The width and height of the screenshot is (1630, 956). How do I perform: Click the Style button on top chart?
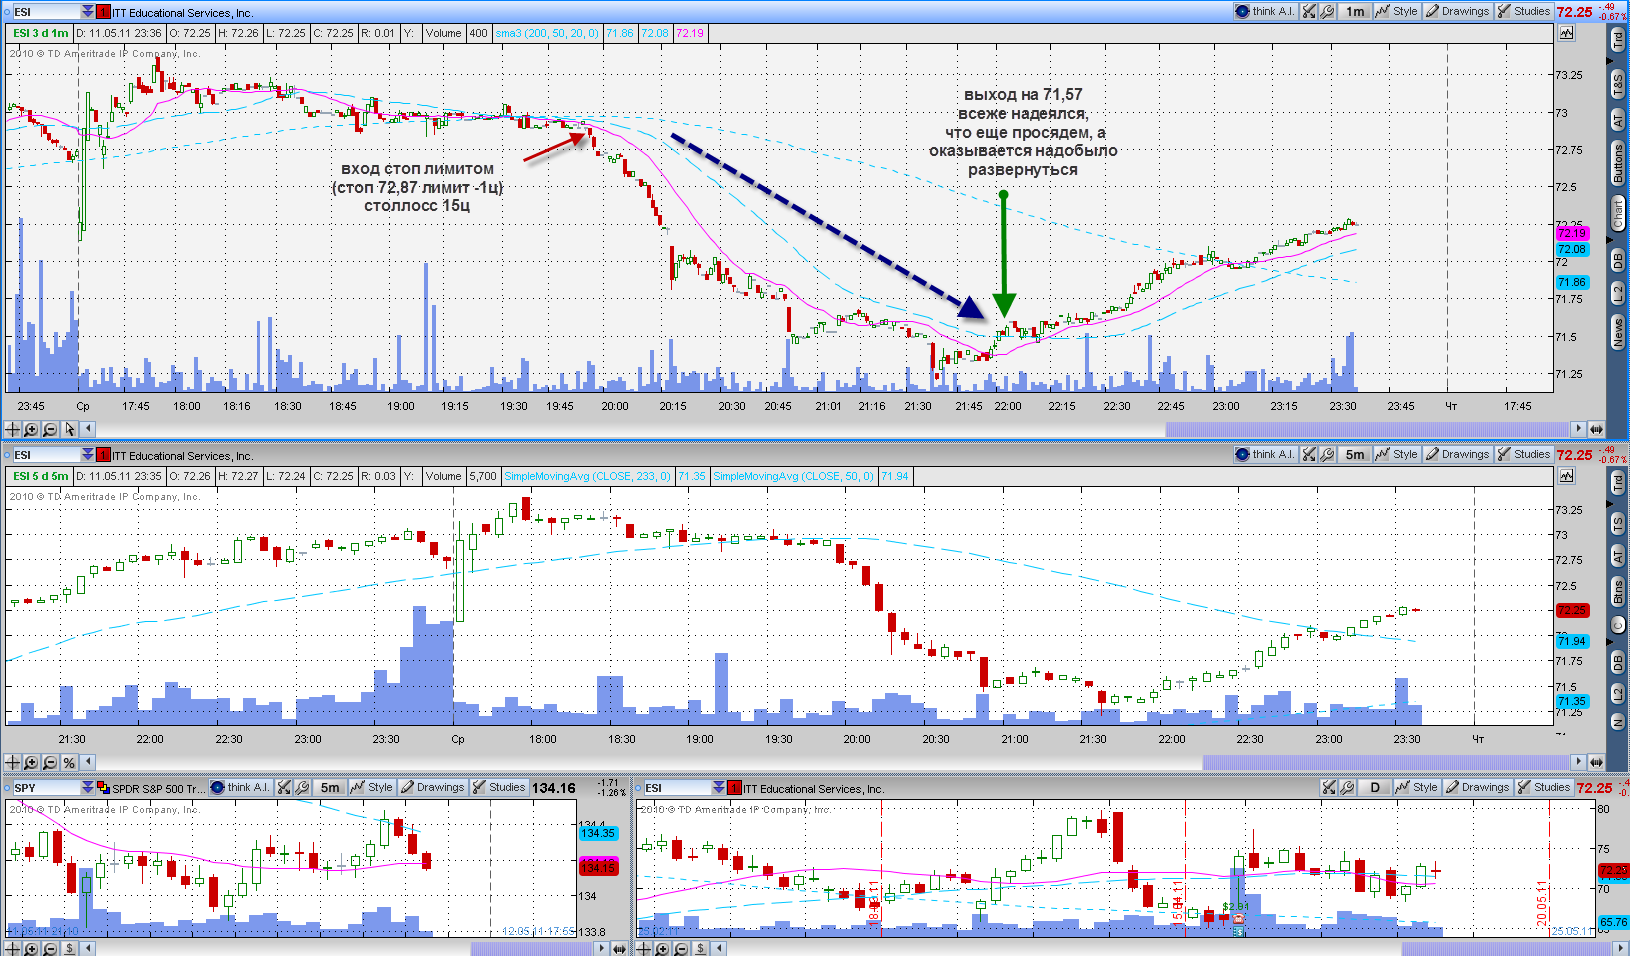pos(1397,12)
